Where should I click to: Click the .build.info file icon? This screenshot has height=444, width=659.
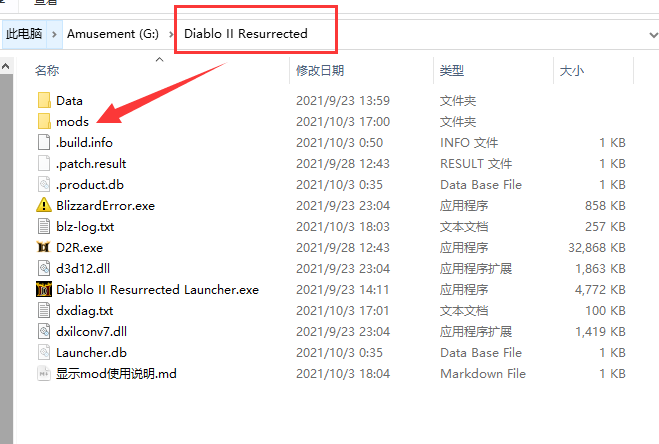(44, 143)
